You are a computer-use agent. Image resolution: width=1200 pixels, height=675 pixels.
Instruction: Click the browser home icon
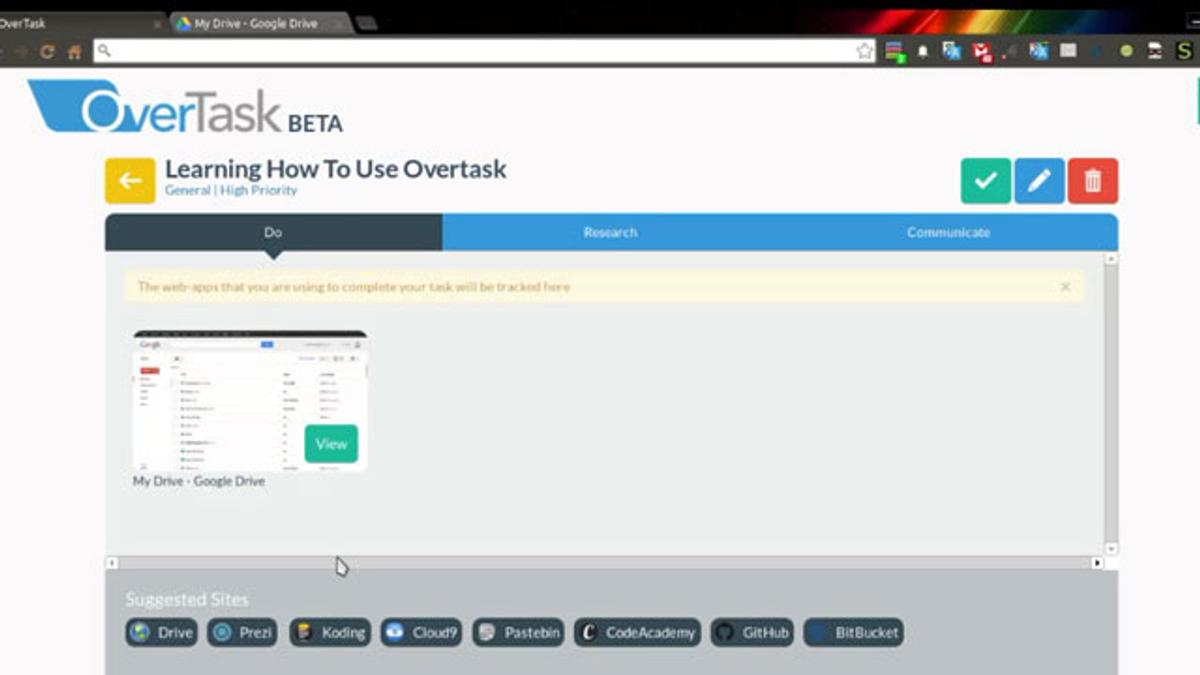(74, 52)
